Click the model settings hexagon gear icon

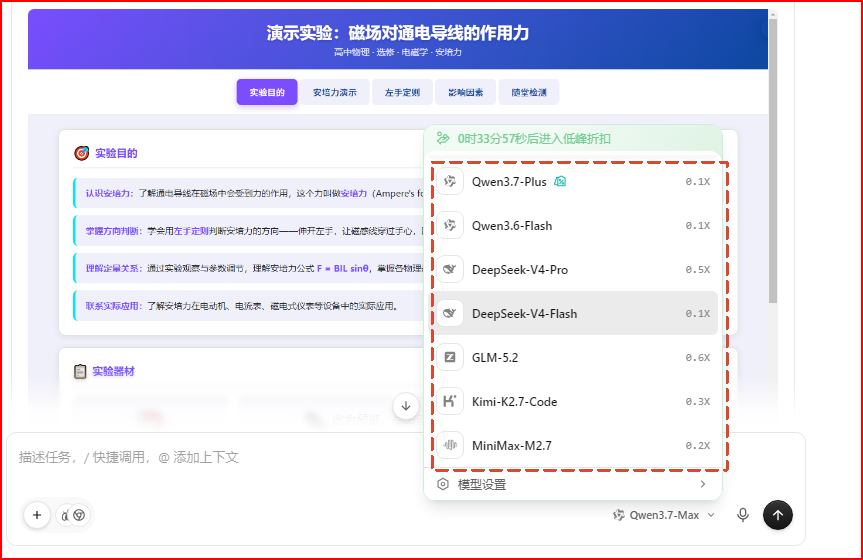click(x=443, y=485)
